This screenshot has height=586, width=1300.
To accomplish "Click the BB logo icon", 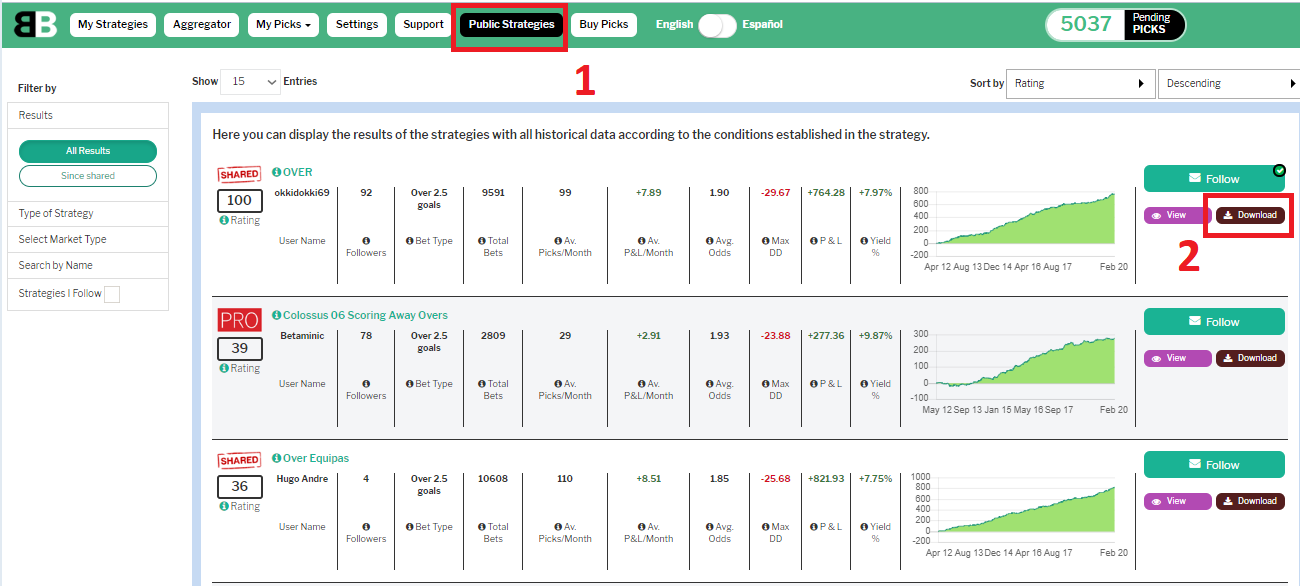I will pos(35,24).
